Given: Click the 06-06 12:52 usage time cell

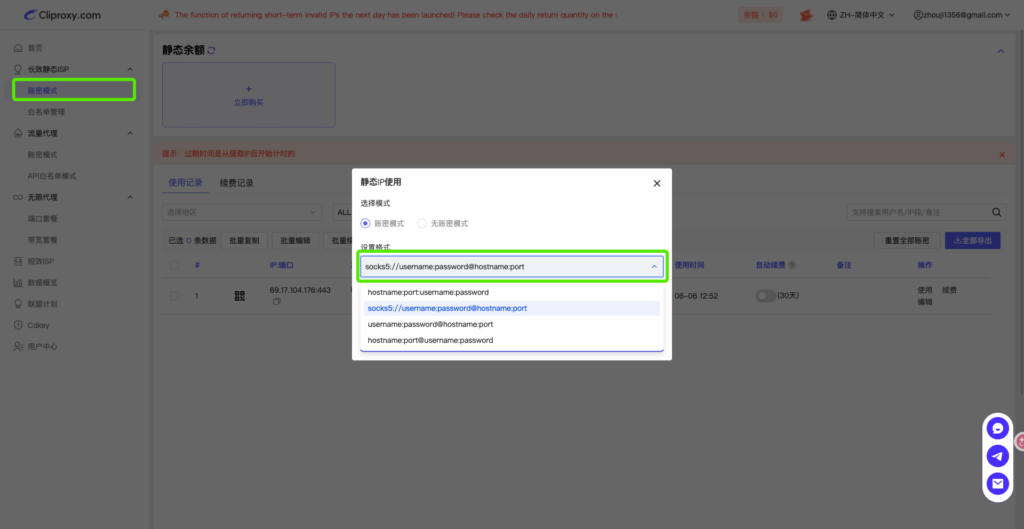Looking at the screenshot, I should point(696,296).
